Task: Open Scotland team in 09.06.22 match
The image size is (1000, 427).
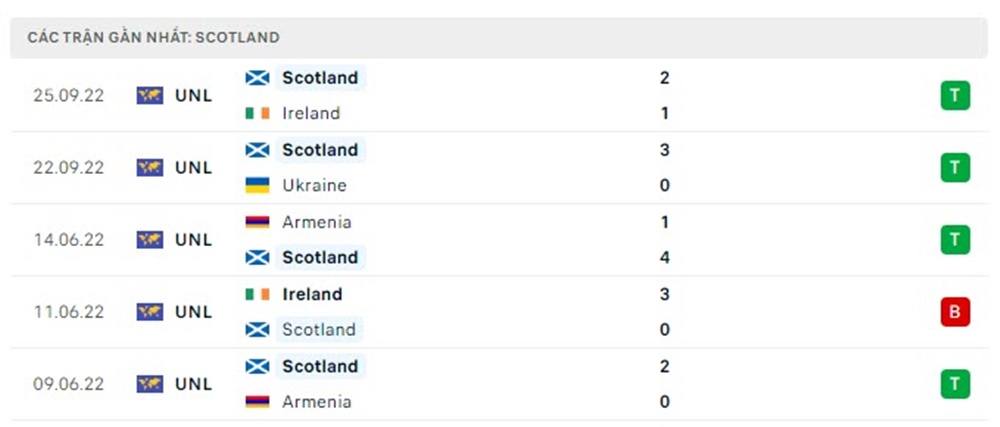Action: click(319, 366)
